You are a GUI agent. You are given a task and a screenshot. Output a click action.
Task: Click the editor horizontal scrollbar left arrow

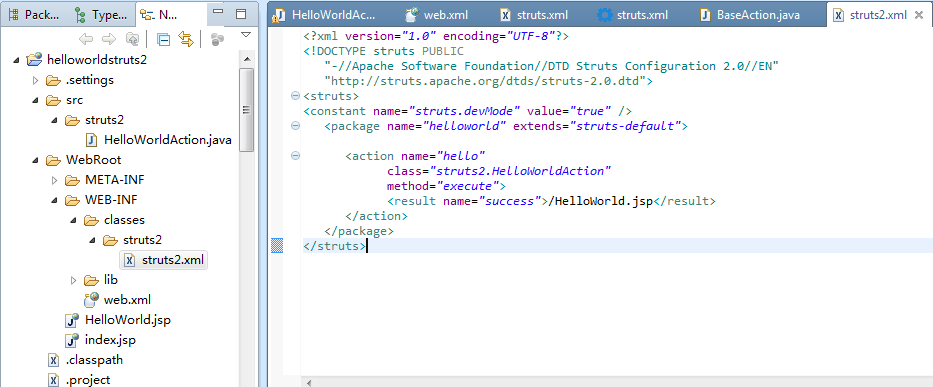click(x=308, y=382)
